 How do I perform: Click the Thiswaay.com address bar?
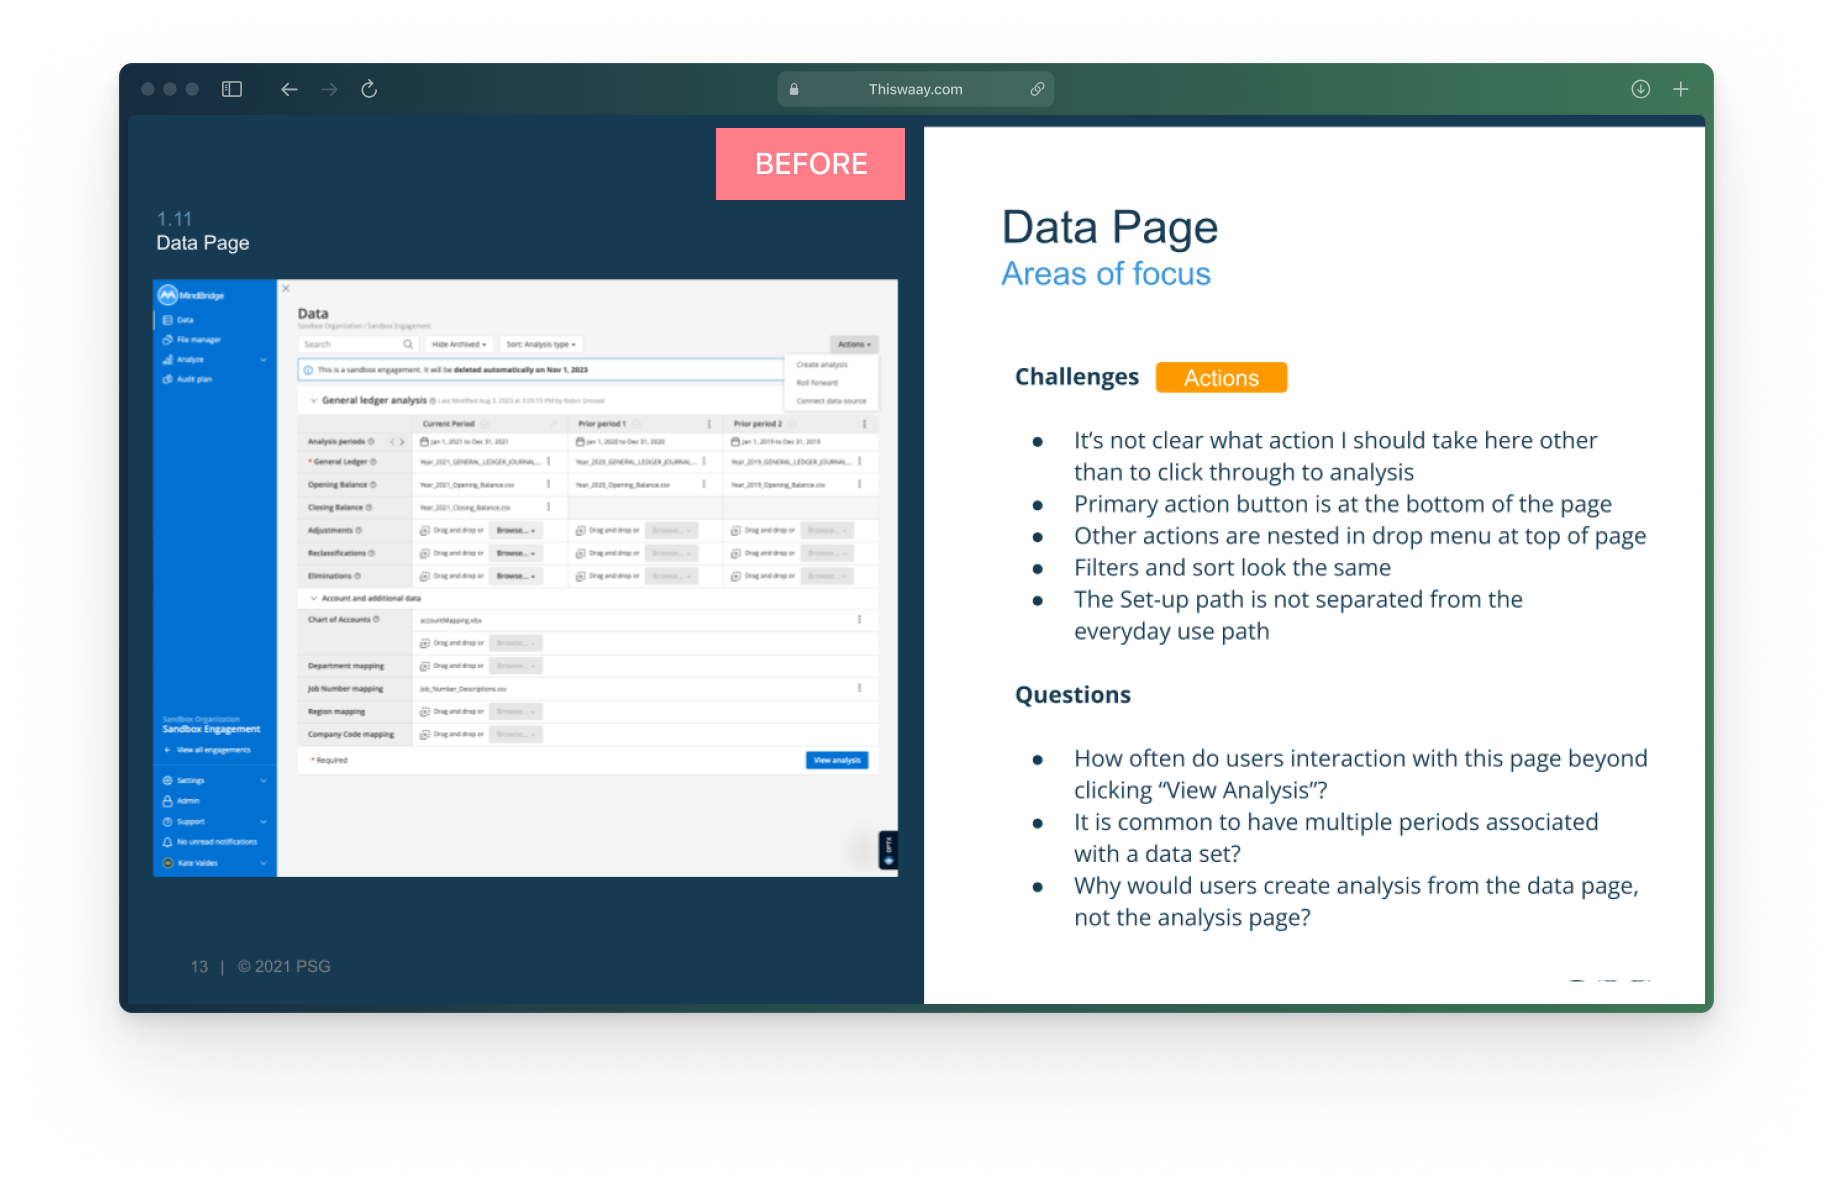point(915,89)
